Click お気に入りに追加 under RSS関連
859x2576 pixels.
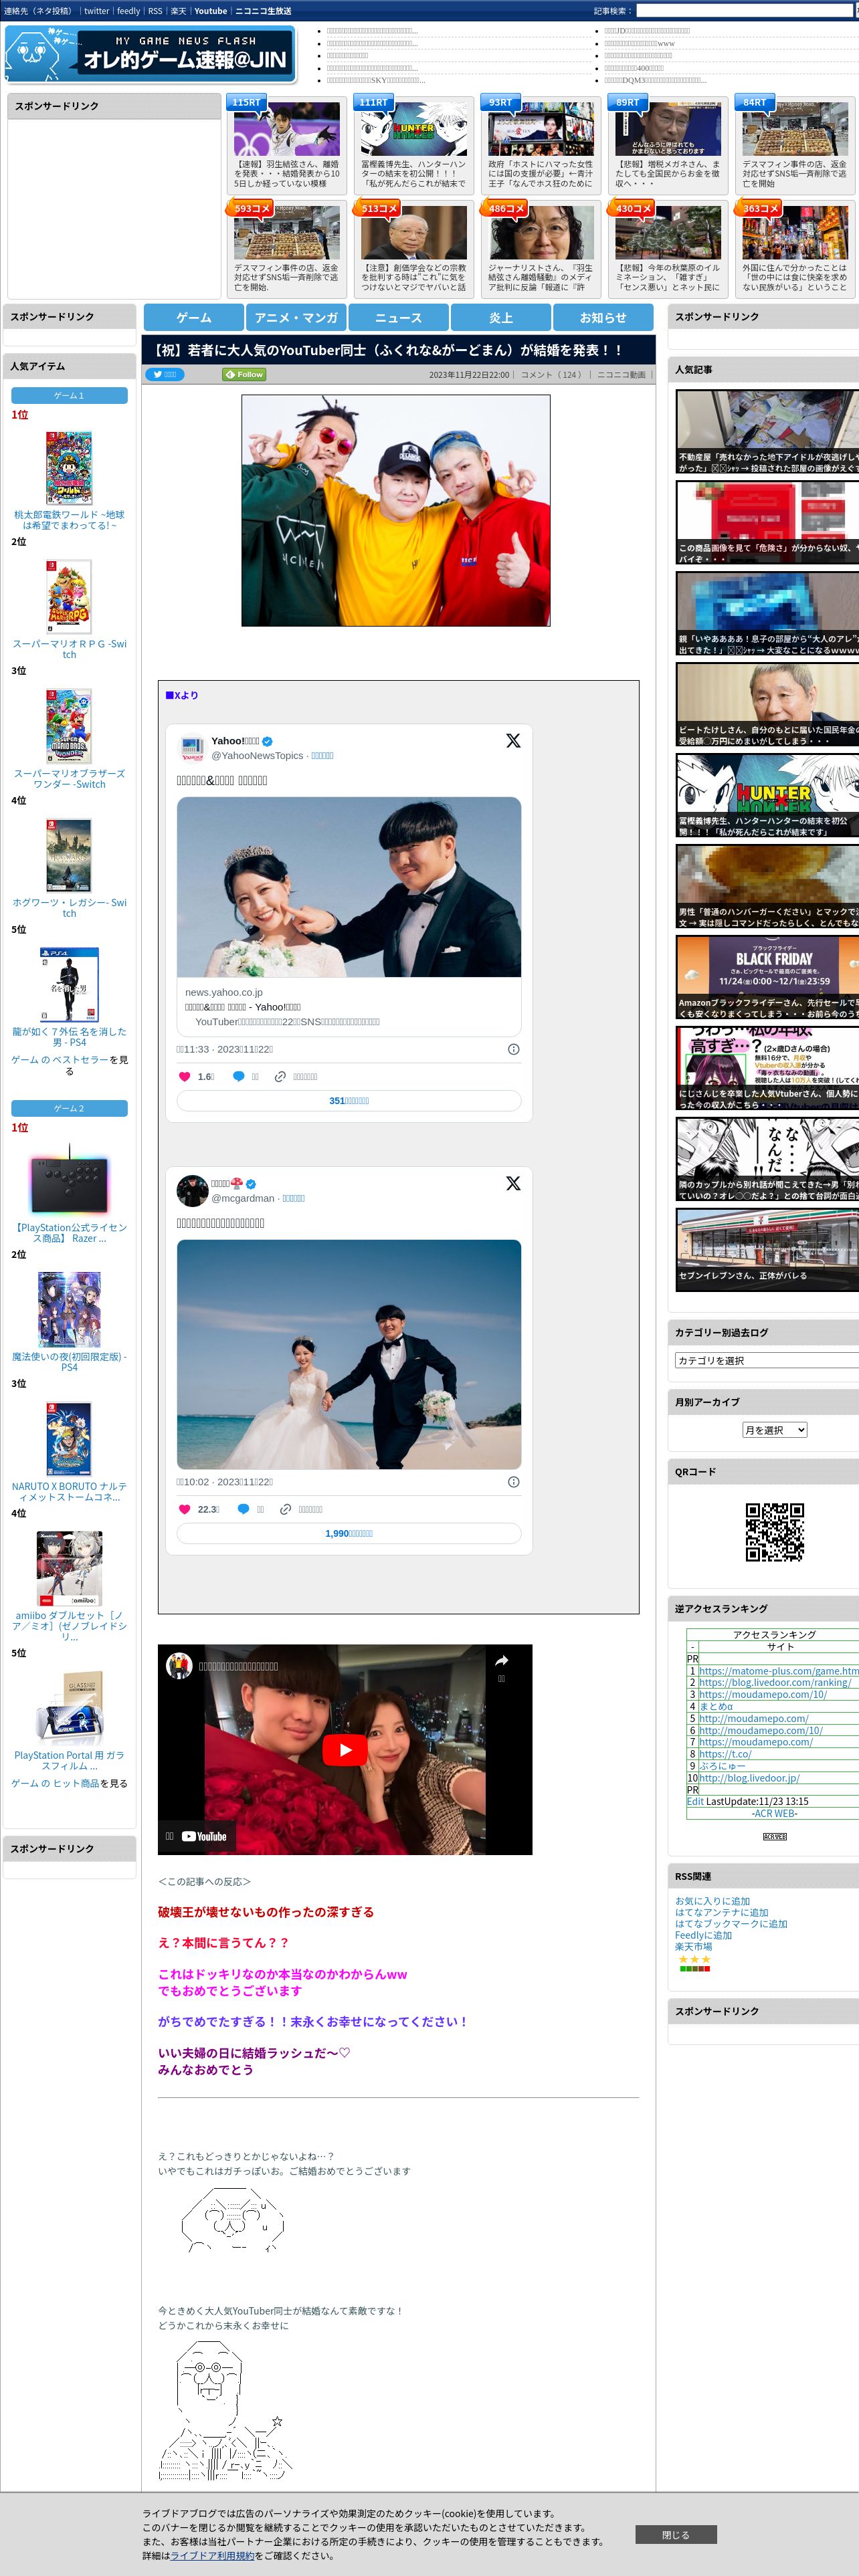[712, 1901]
